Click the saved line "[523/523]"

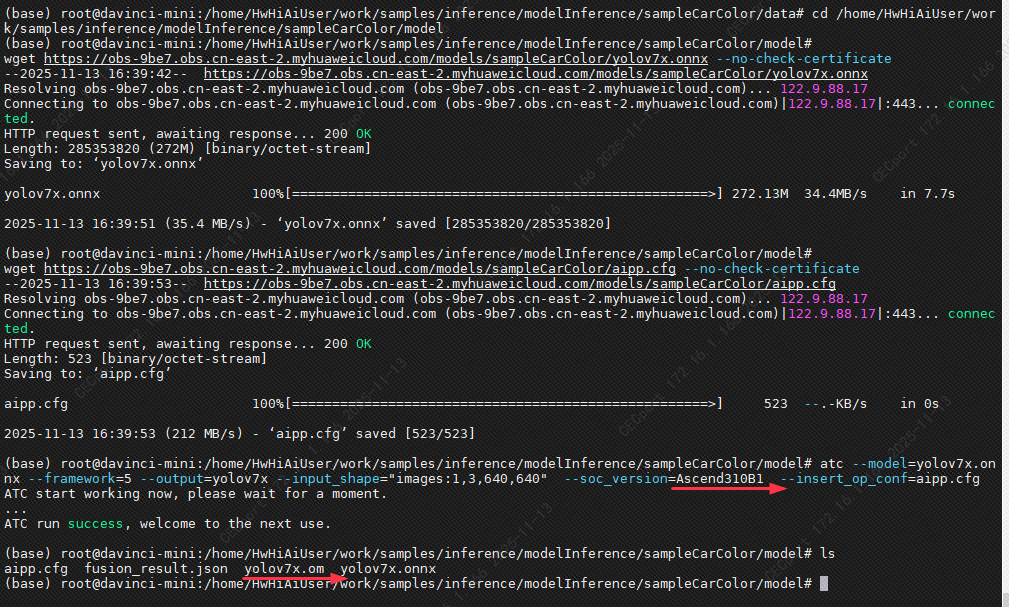click(440, 433)
